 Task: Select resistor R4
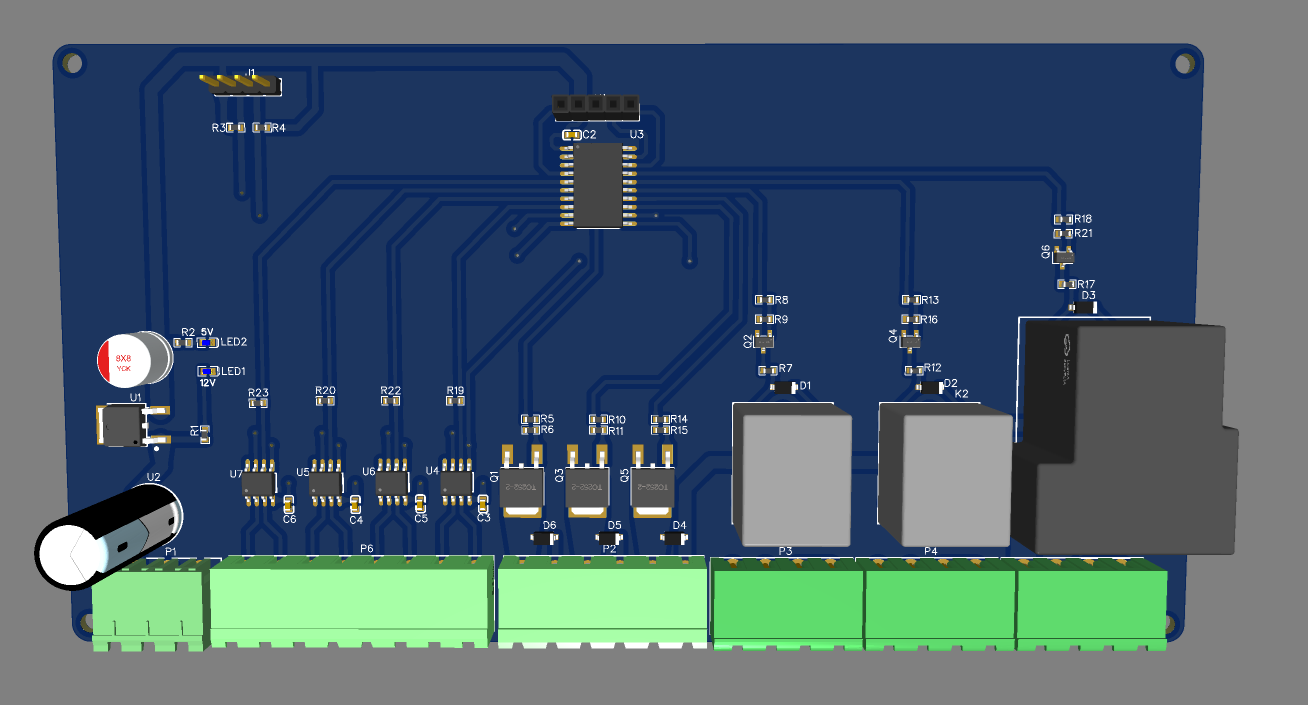pos(262,127)
